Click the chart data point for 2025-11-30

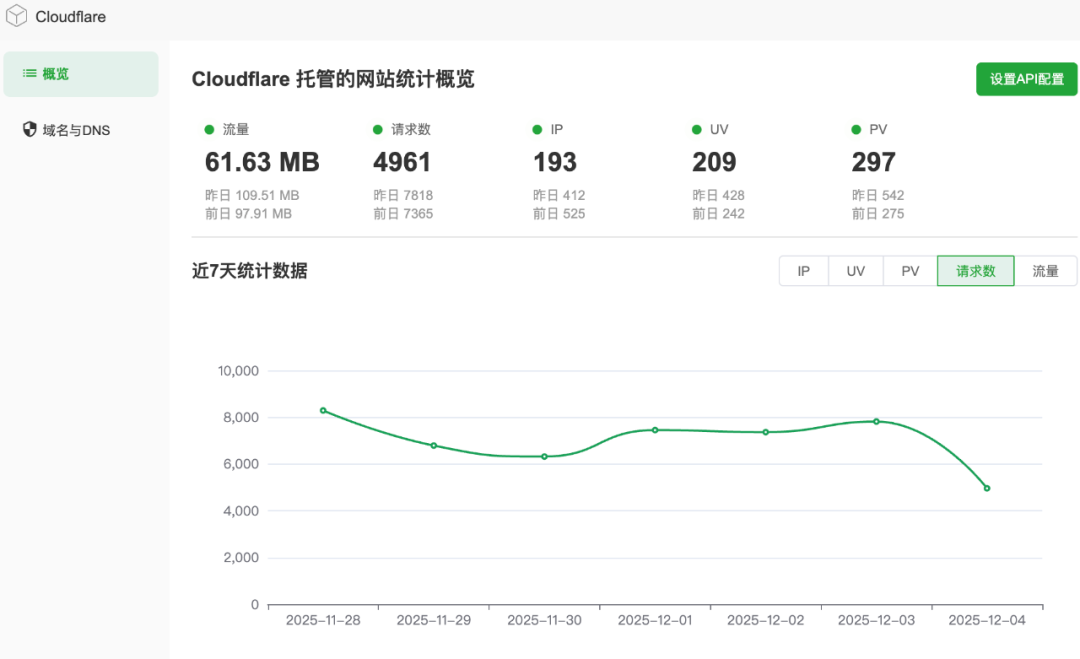click(x=544, y=457)
